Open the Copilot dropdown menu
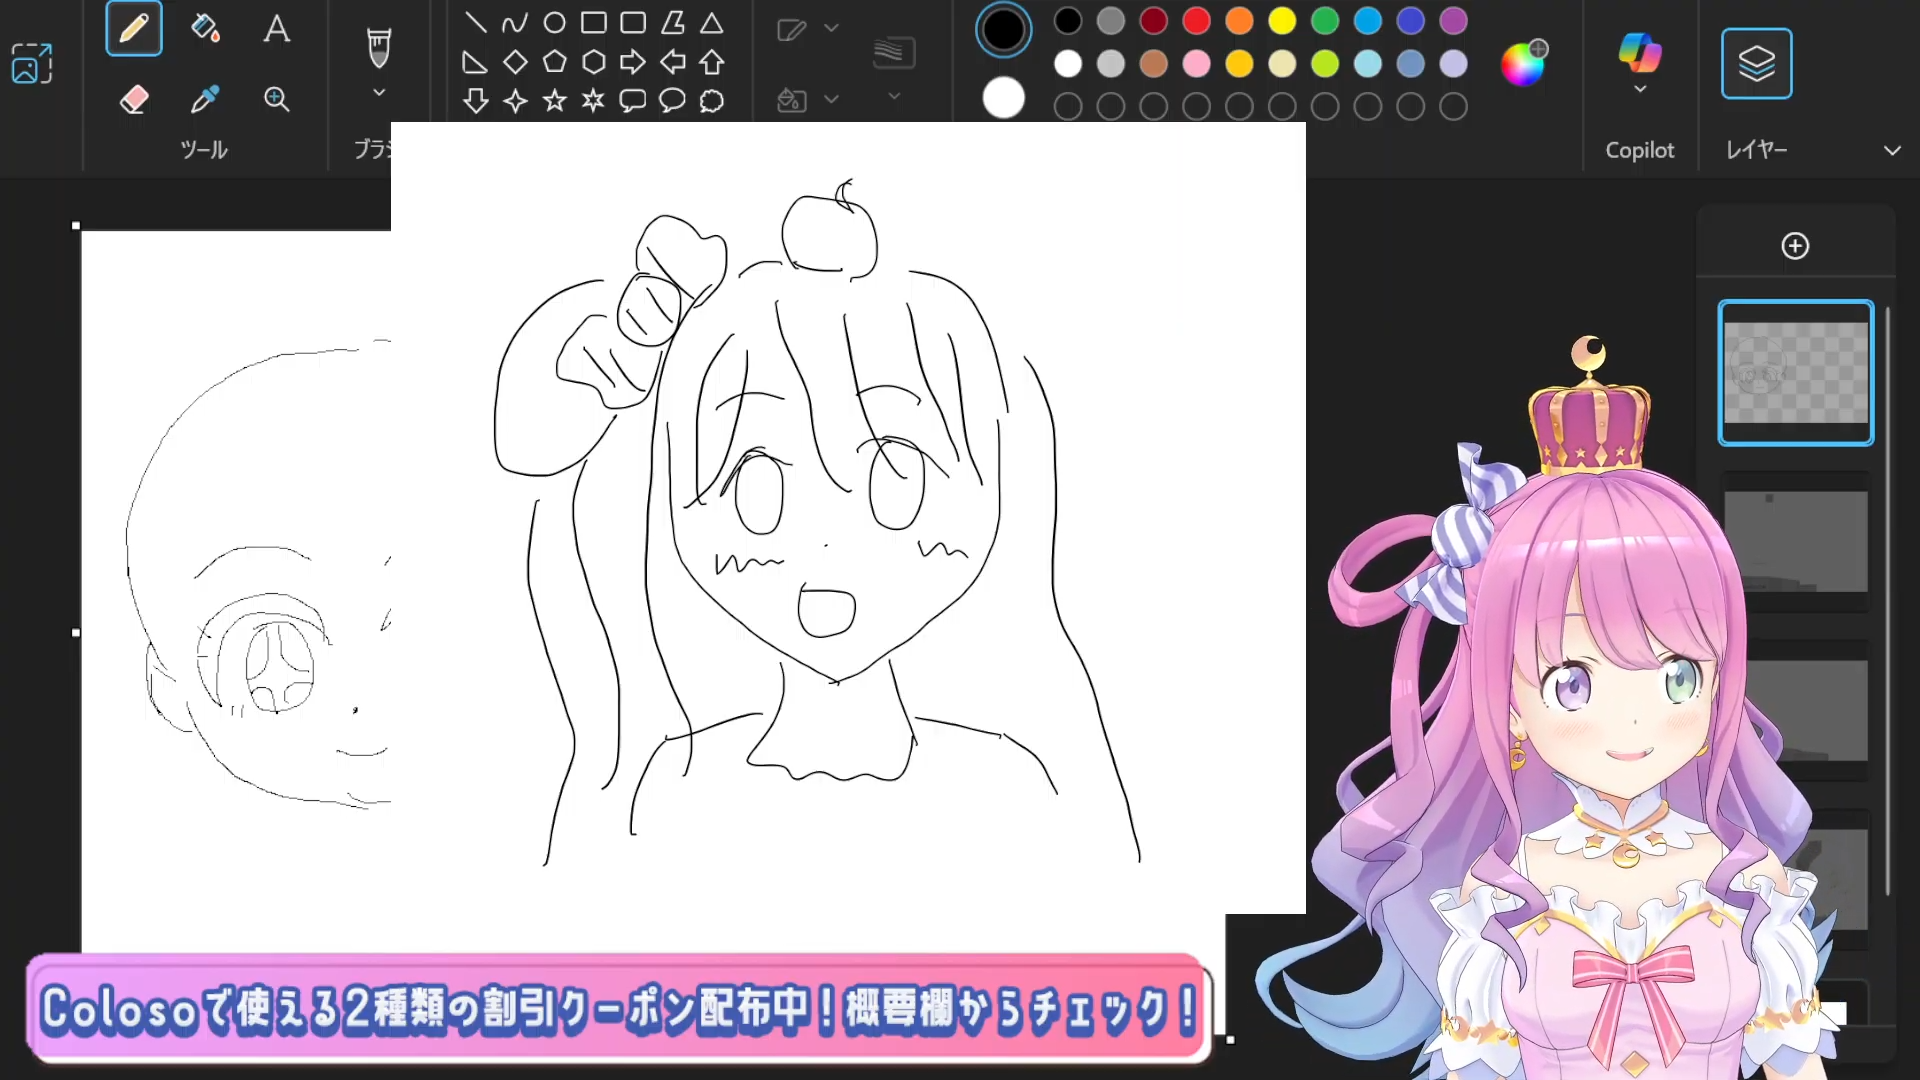Screen dimensions: 1920x1080 pos(1640,90)
